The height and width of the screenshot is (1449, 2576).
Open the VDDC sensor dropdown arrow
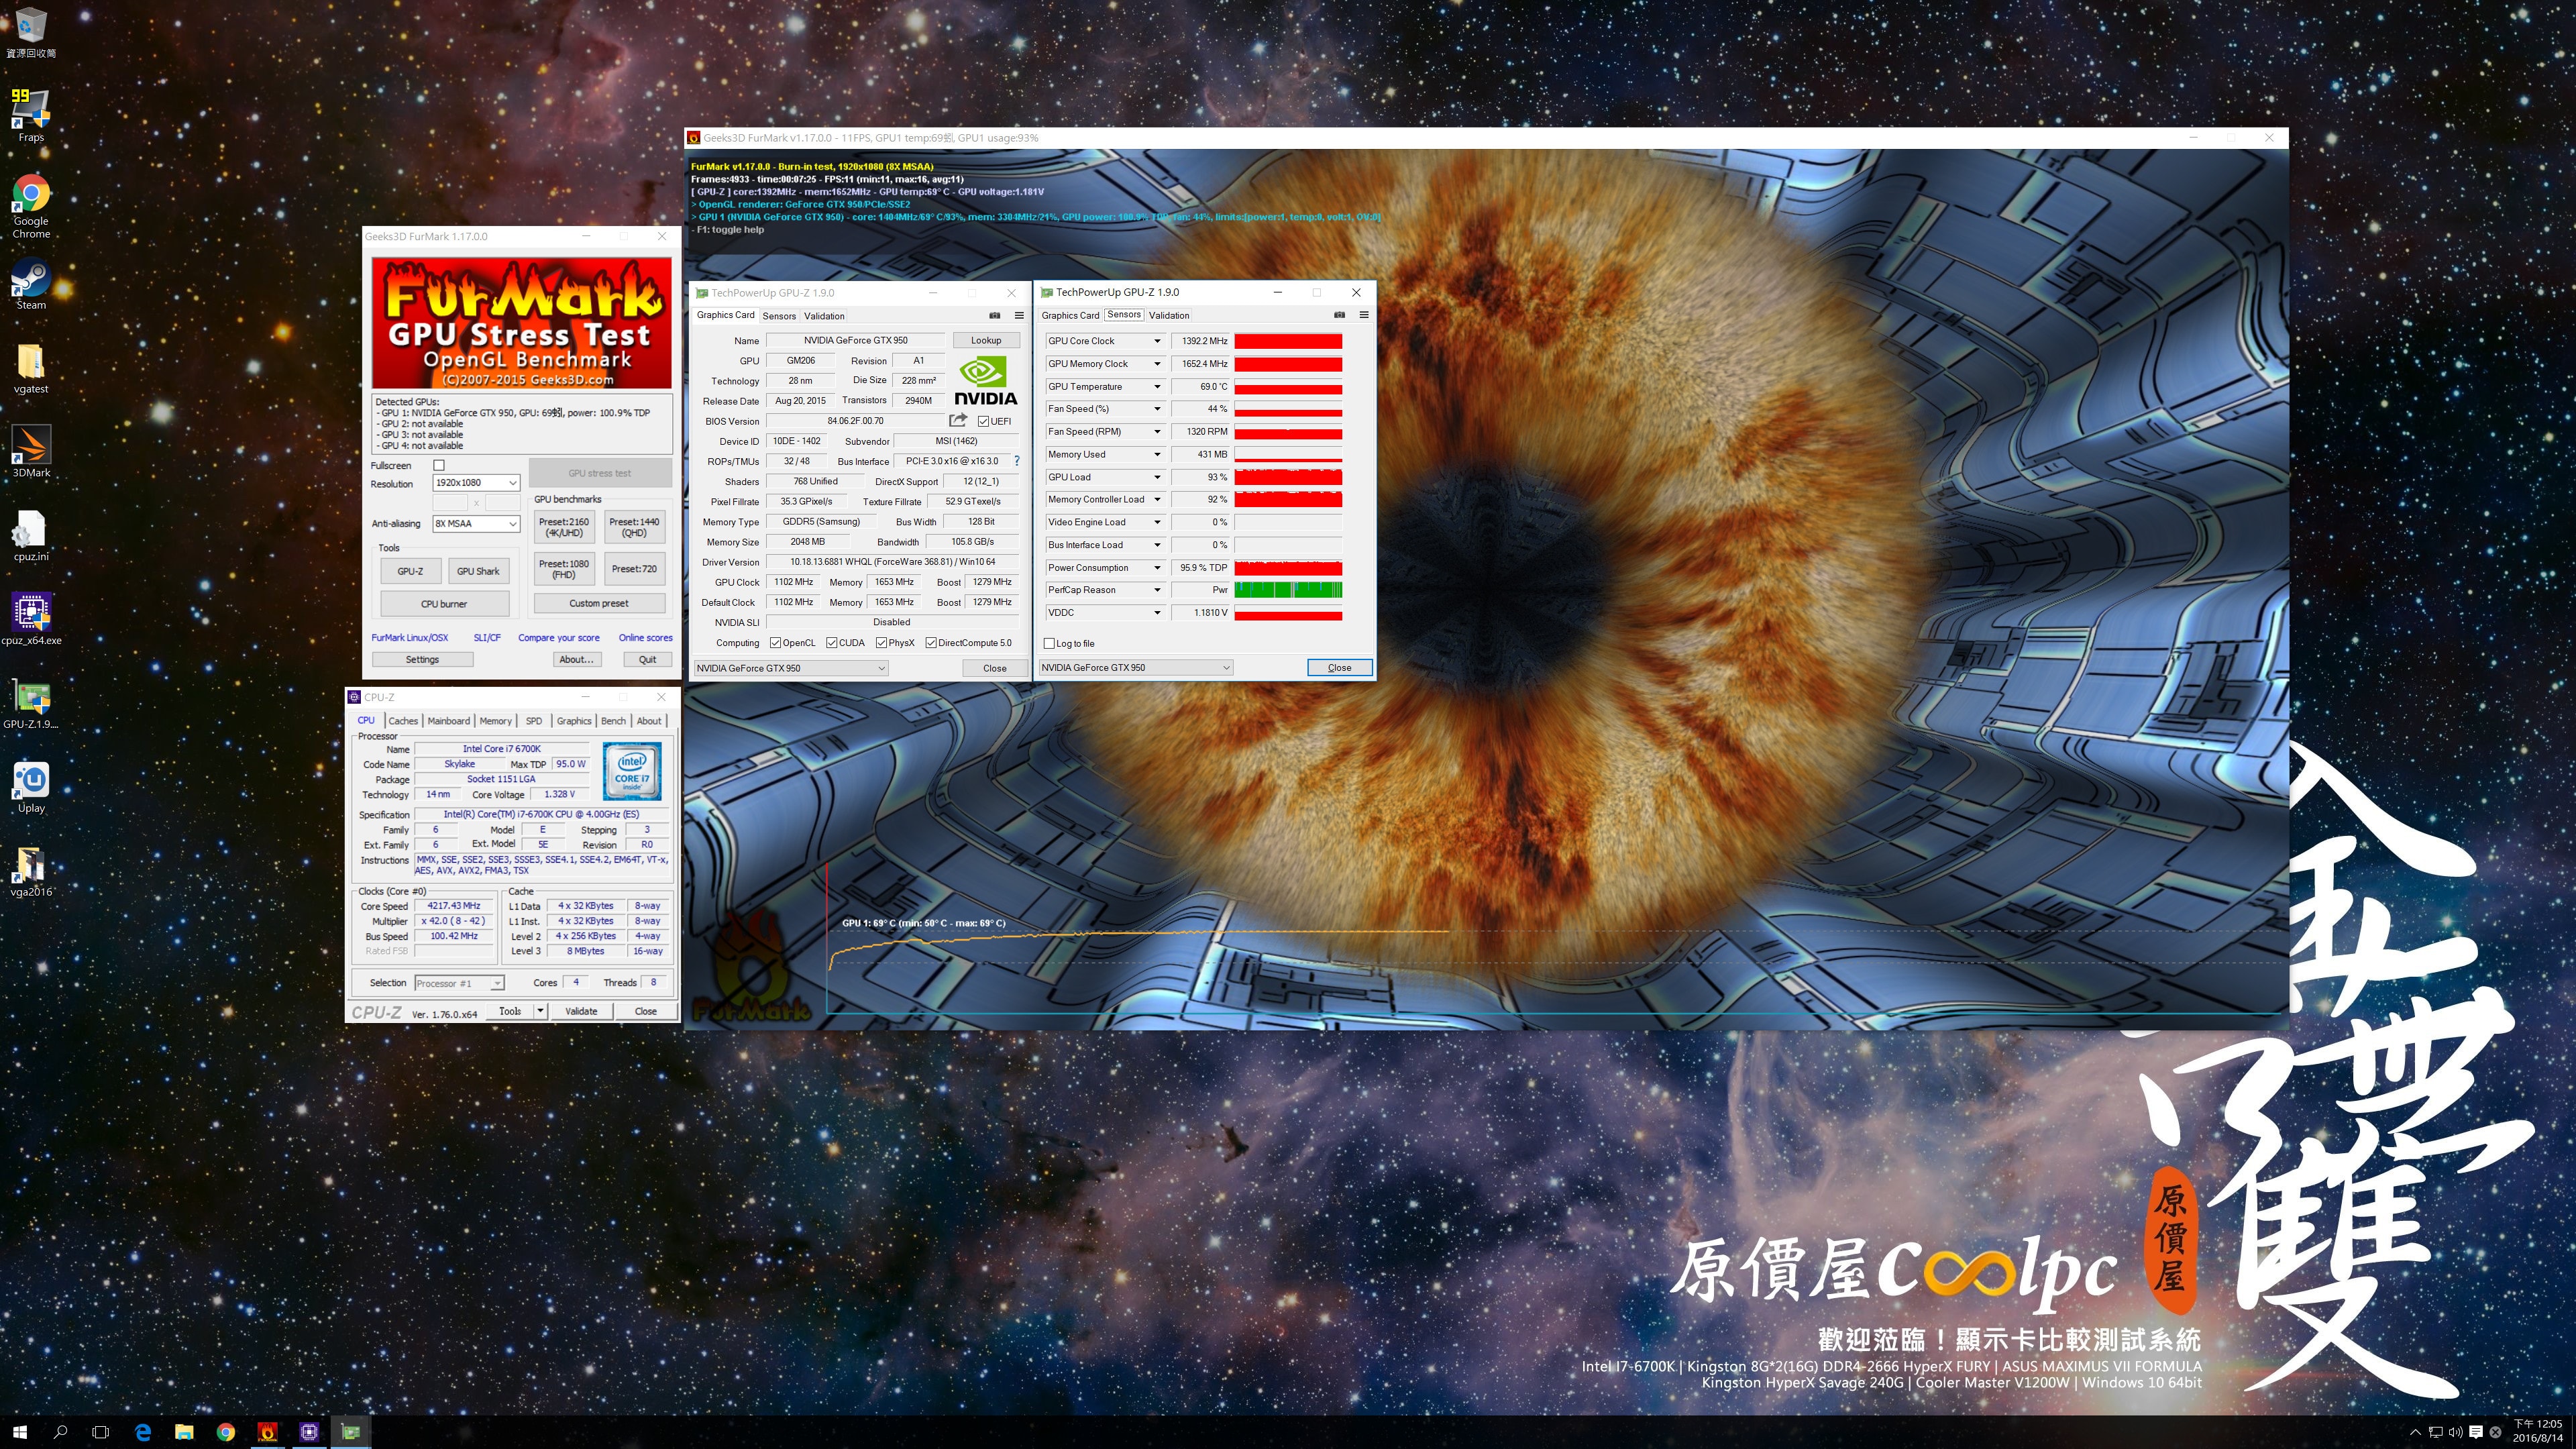tap(1157, 613)
